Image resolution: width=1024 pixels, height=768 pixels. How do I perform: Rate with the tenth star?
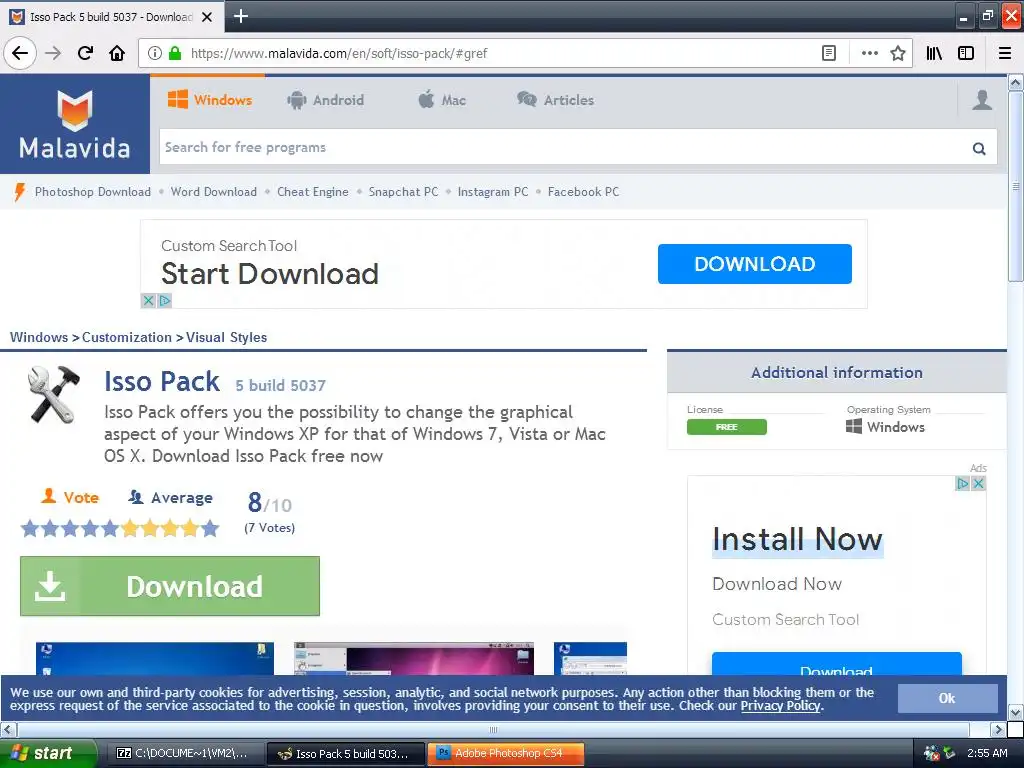(x=210, y=528)
